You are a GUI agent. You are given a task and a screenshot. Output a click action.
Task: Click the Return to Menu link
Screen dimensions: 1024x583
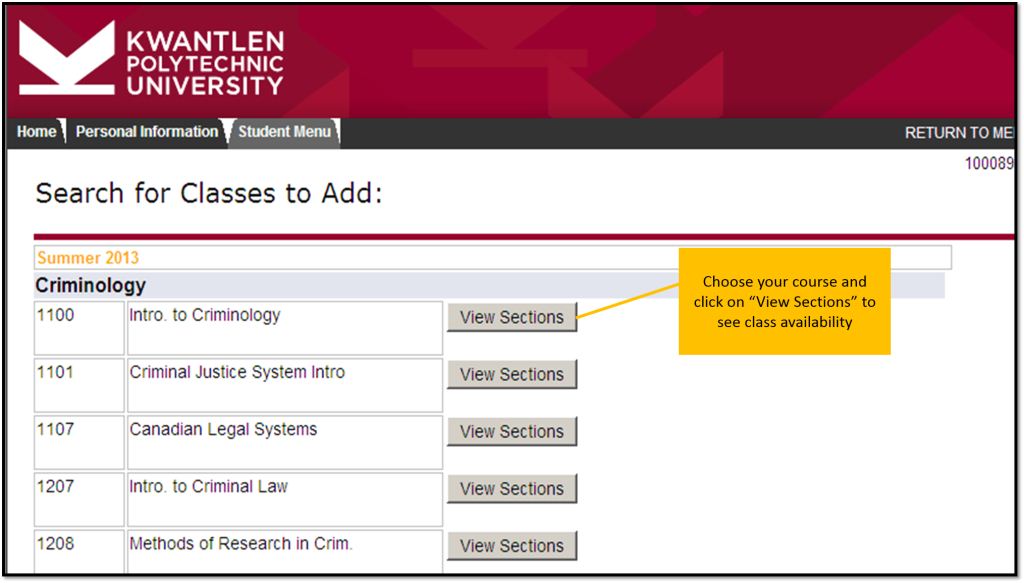958,133
